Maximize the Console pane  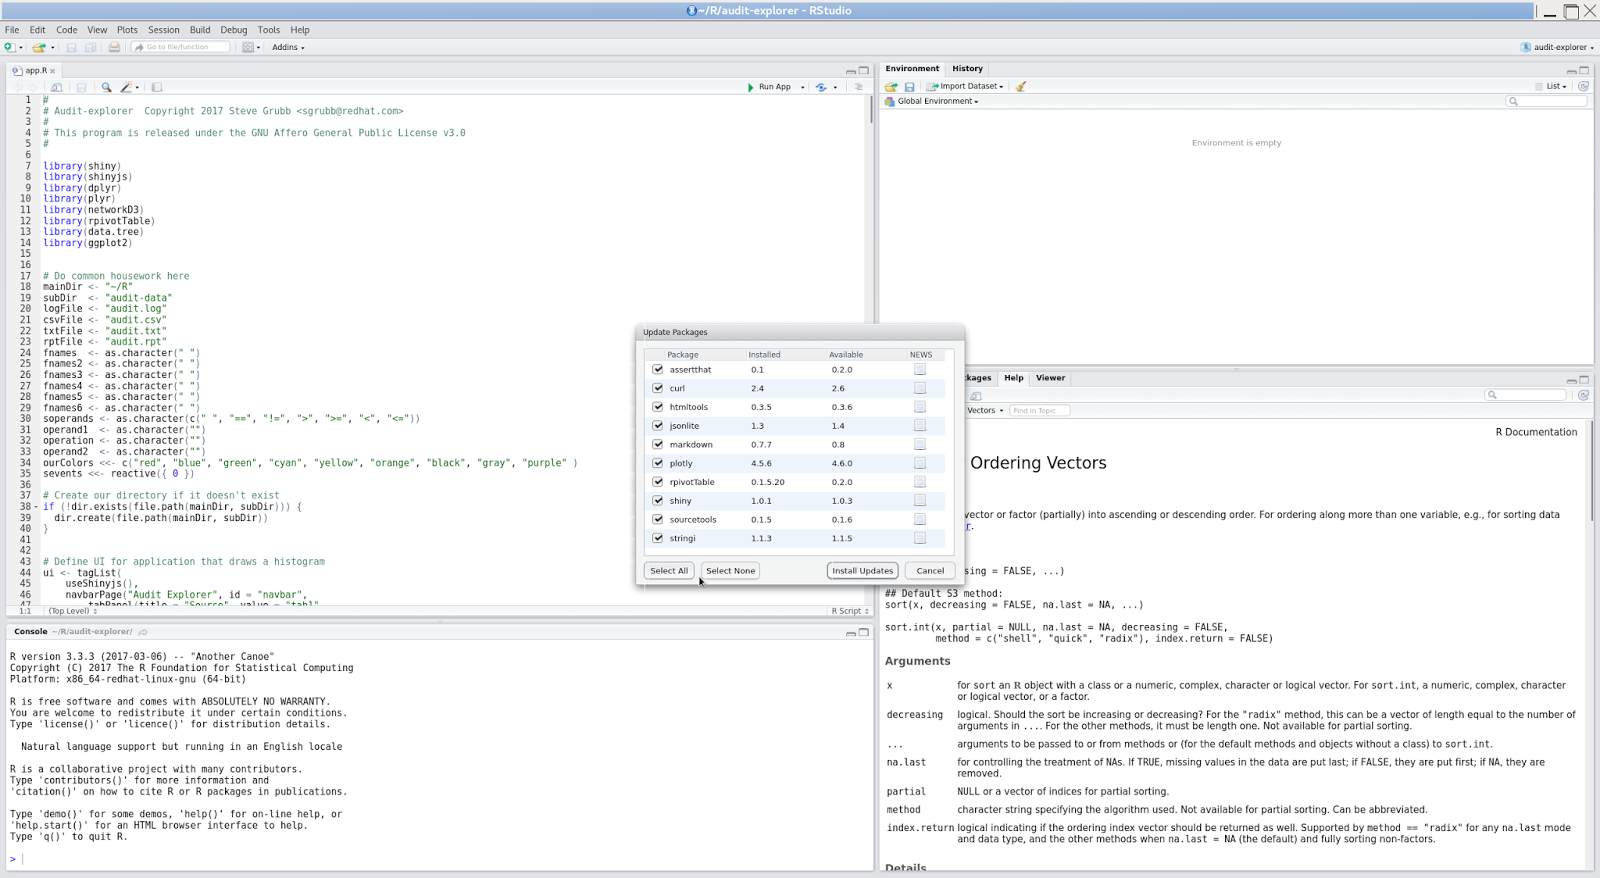pos(864,632)
